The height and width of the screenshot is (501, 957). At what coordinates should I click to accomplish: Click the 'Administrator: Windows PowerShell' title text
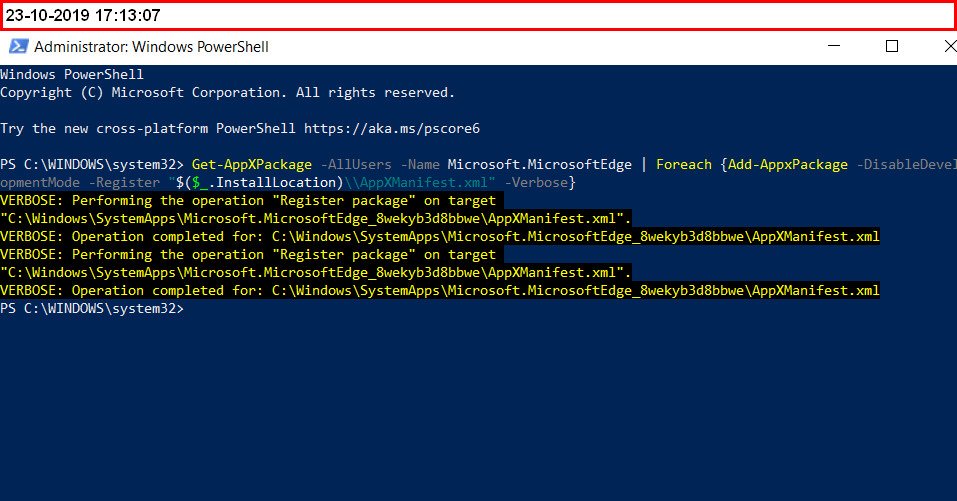click(x=151, y=47)
